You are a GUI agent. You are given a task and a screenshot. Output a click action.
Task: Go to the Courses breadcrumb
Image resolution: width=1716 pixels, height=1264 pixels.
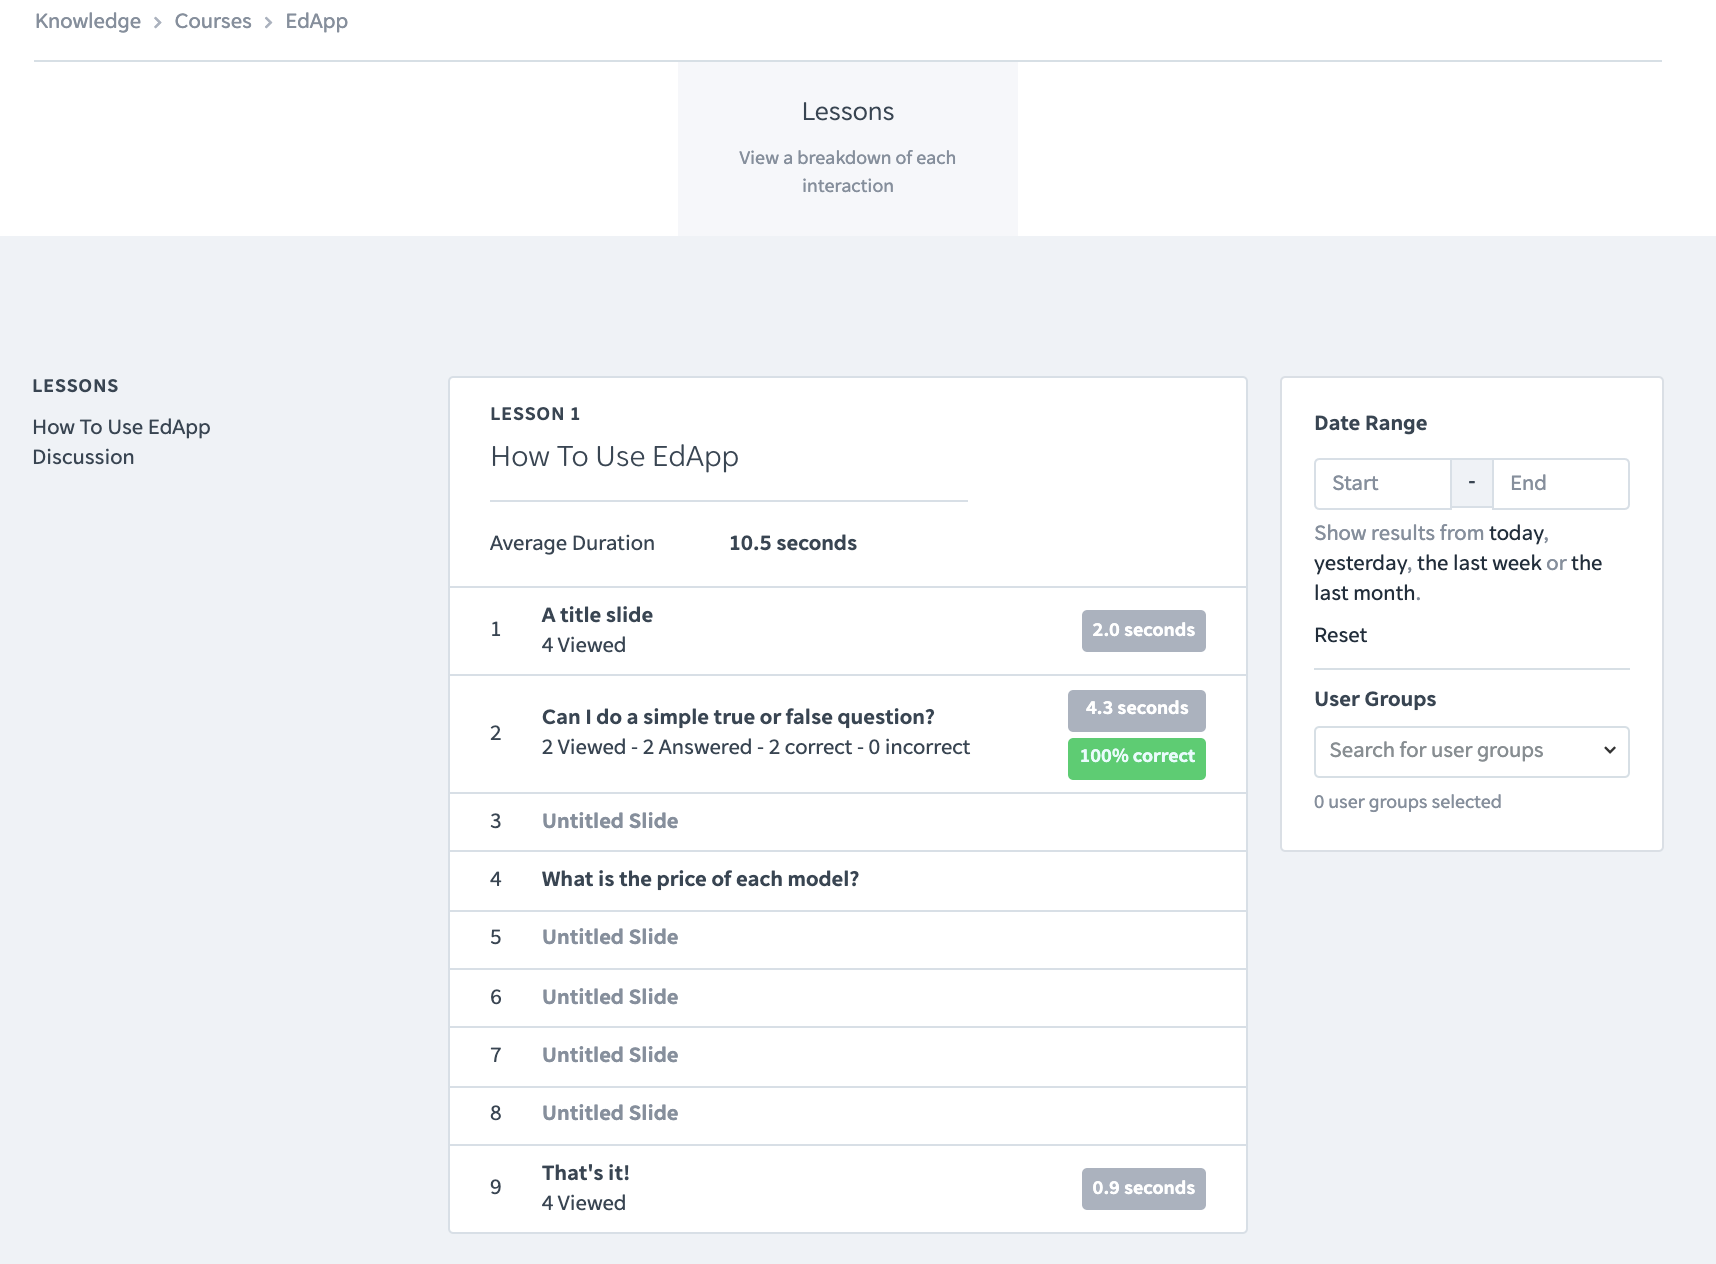coord(213,21)
